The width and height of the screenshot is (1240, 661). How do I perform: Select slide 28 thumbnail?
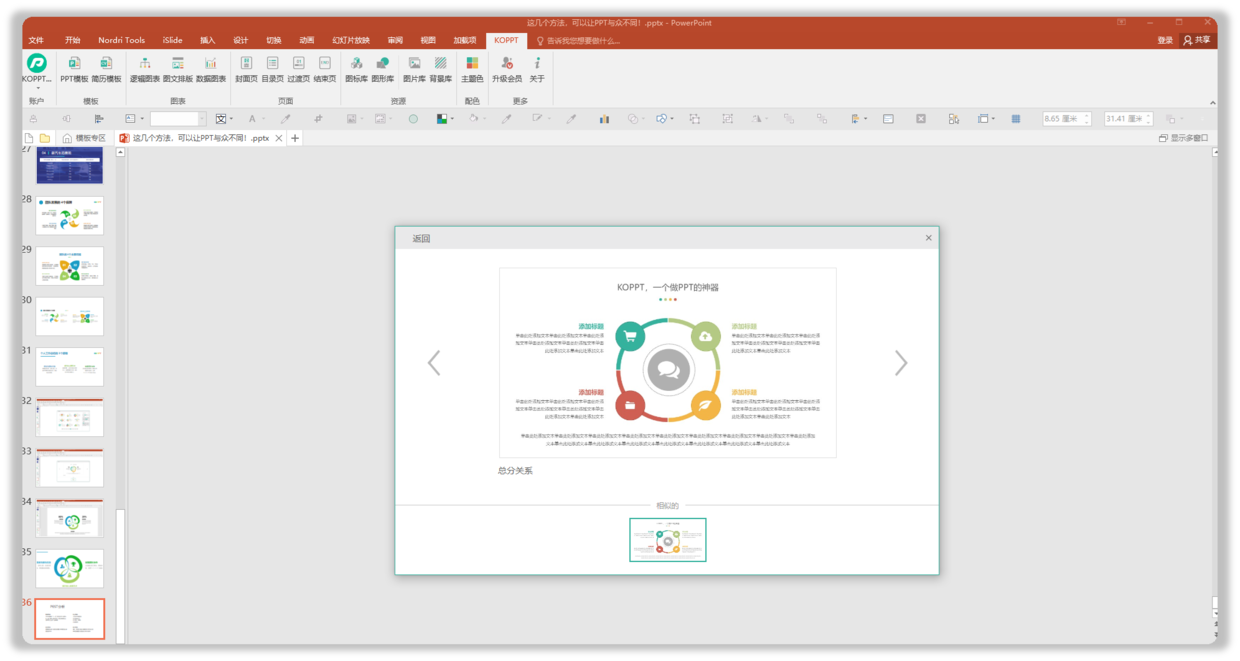tap(70, 215)
